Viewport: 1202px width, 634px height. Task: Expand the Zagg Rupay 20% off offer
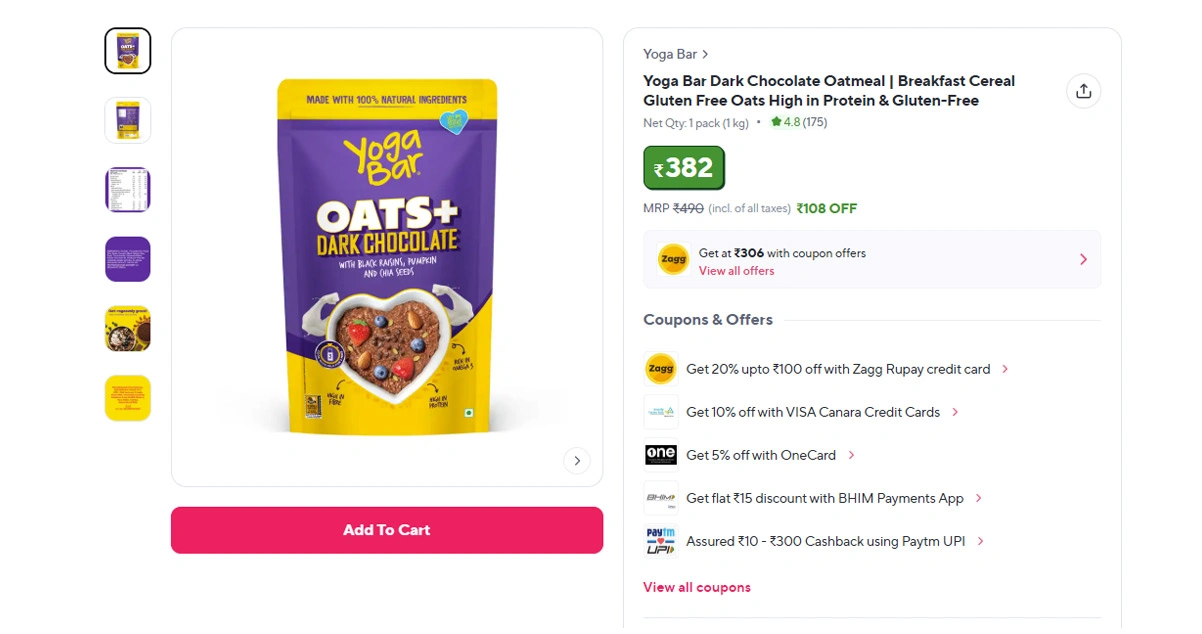(1005, 369)
